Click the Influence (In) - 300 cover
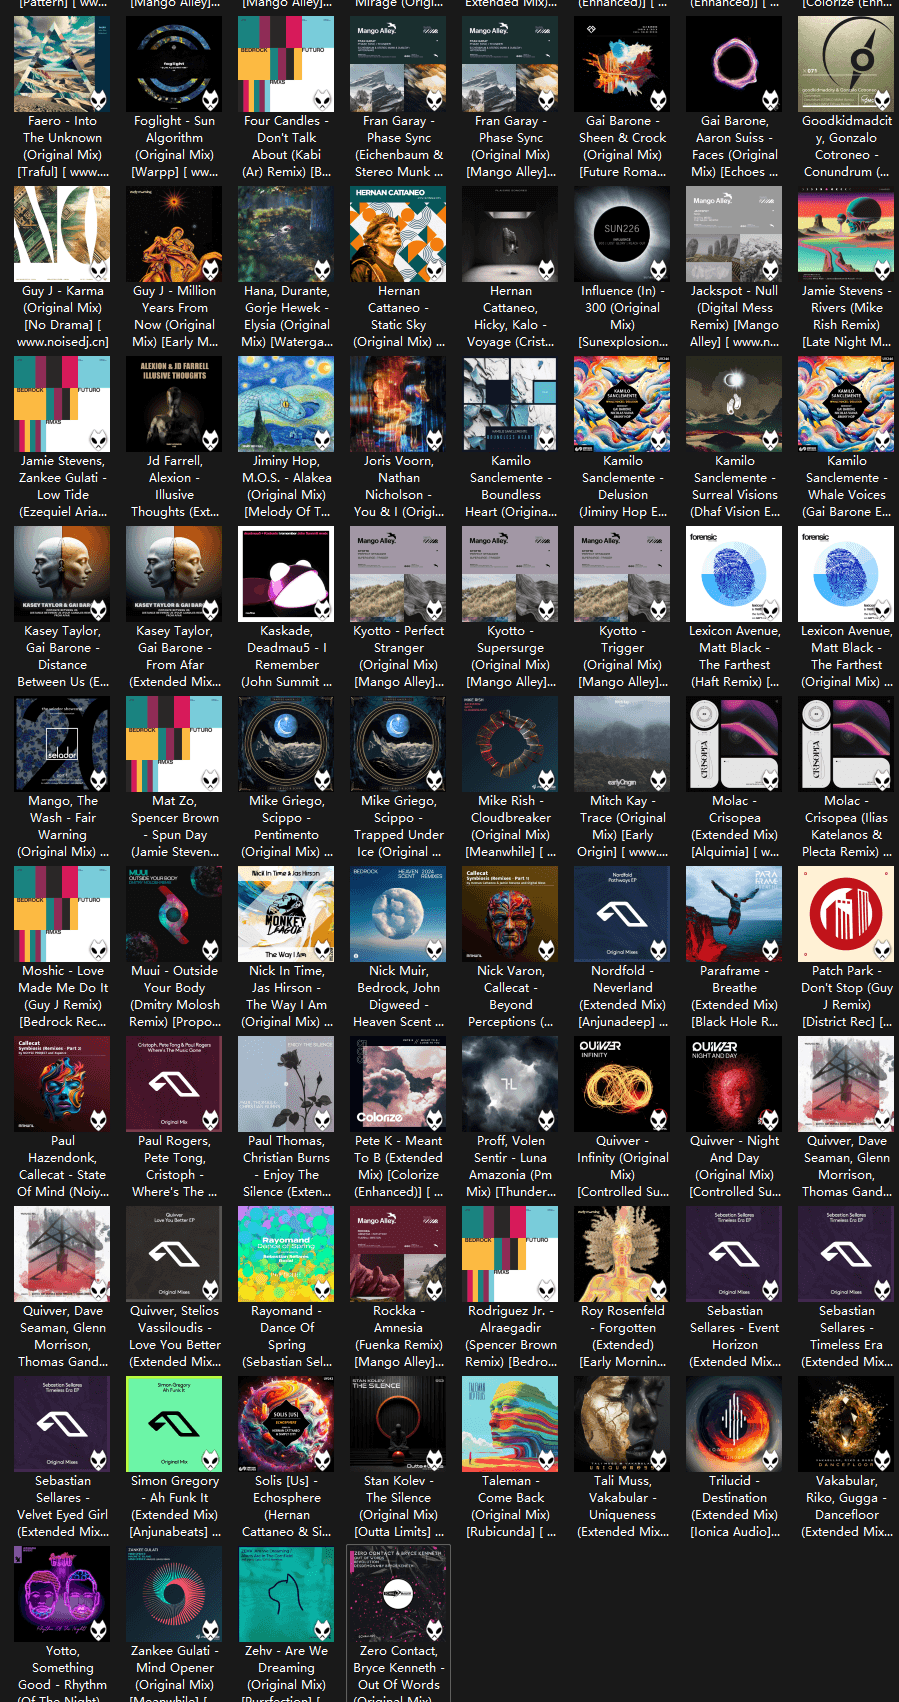The width and height of the screenshot is (899, 1702). point(622,234)
